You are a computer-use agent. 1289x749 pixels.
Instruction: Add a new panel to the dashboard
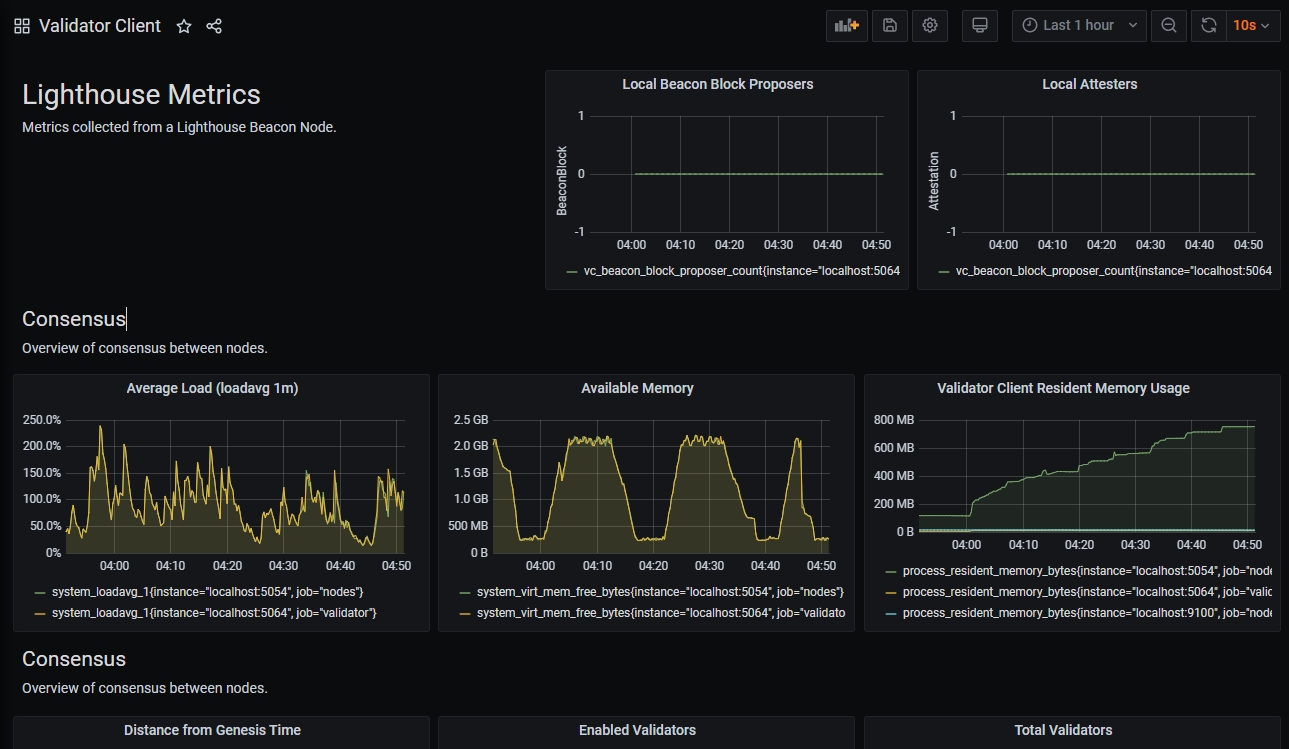(x=846, y=25)
